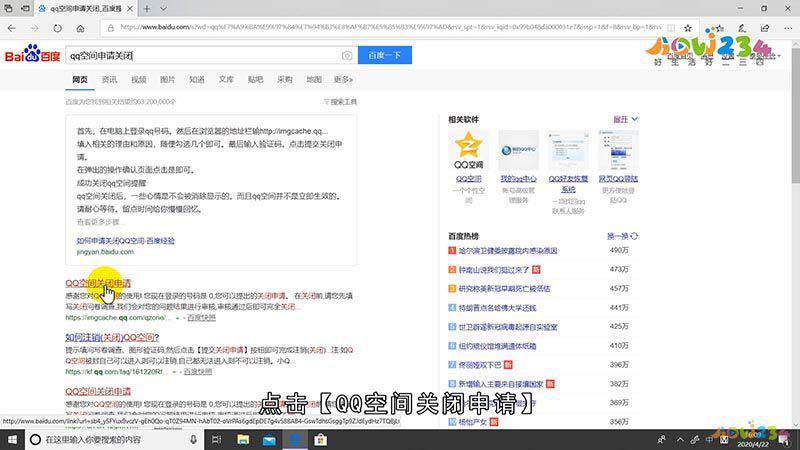Open hot search item showing 457万
Screen dimensions: 800x450
(x=504, y=289)
